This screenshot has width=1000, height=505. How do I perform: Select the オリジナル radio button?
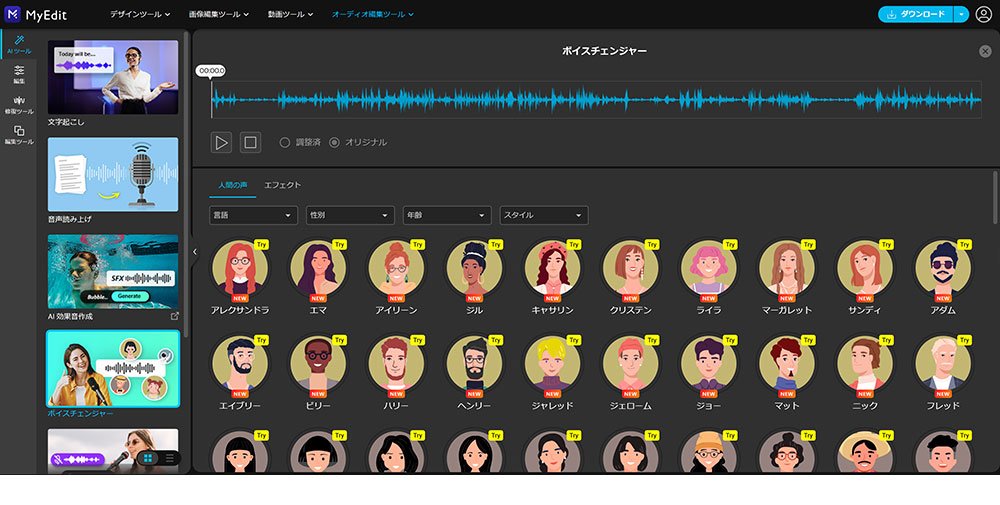(334, 143)
